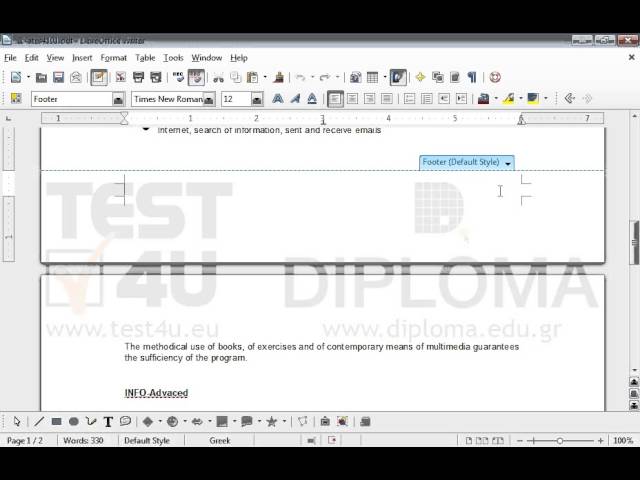Open Paragraph Style dropdown showing Footer
This screenshot has width=640, height=480.
pyautogui.click(x=118, y=99)
